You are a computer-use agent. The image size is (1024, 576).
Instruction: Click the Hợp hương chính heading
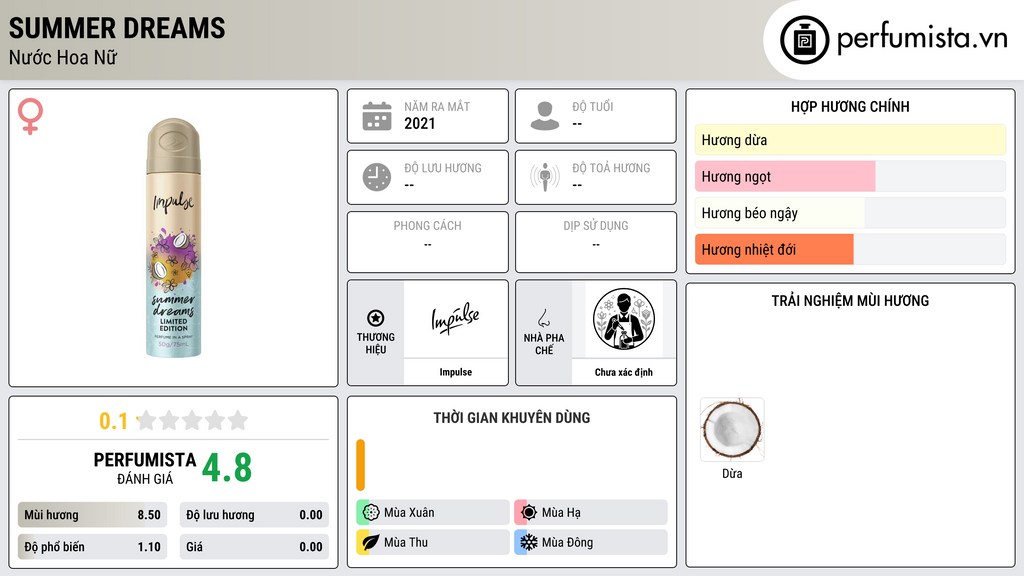click(850, 106)
